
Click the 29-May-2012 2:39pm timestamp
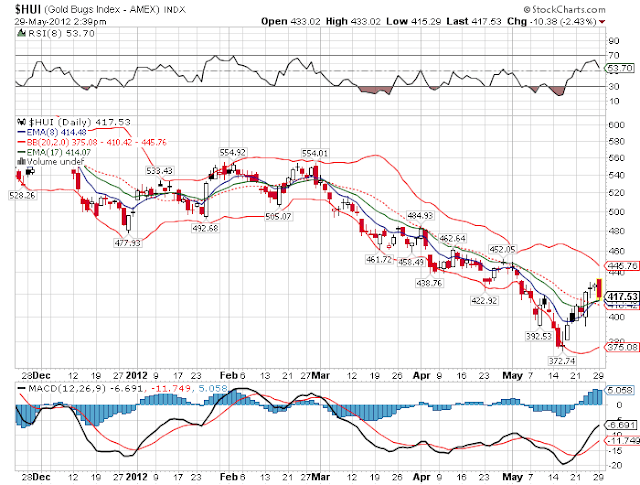tap(60, 21)
